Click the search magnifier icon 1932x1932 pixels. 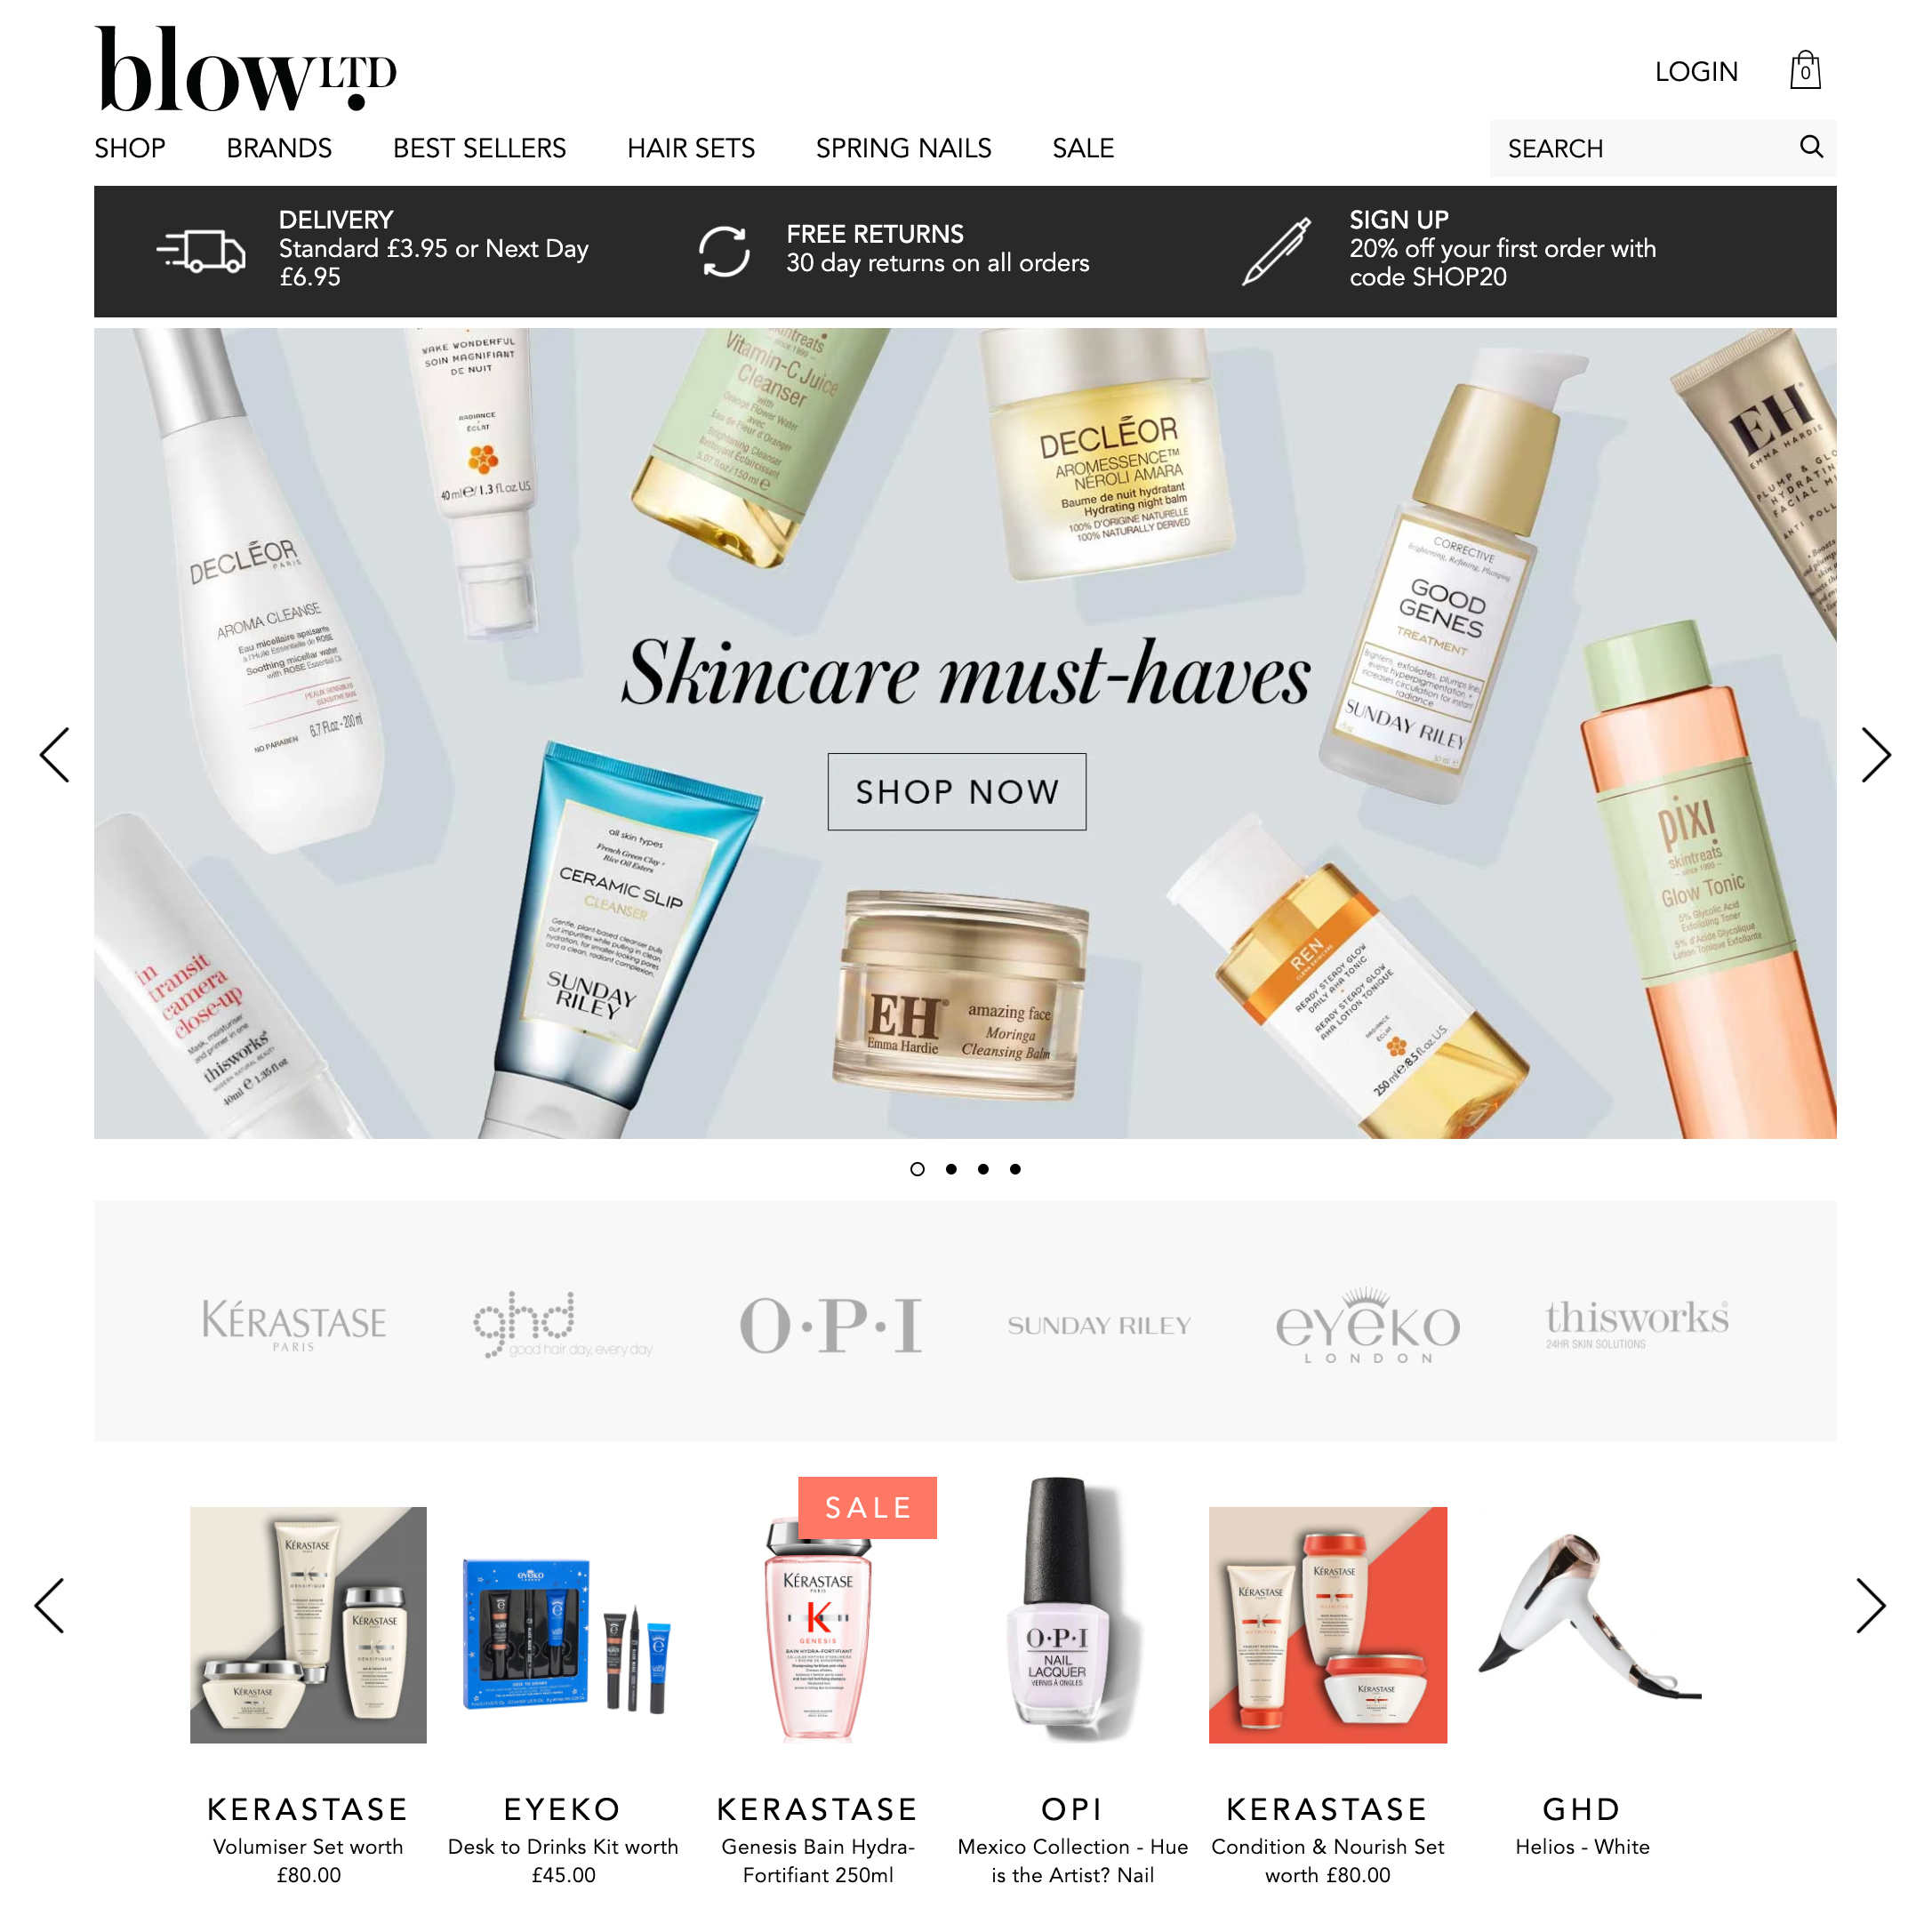tap(1814, 147)
